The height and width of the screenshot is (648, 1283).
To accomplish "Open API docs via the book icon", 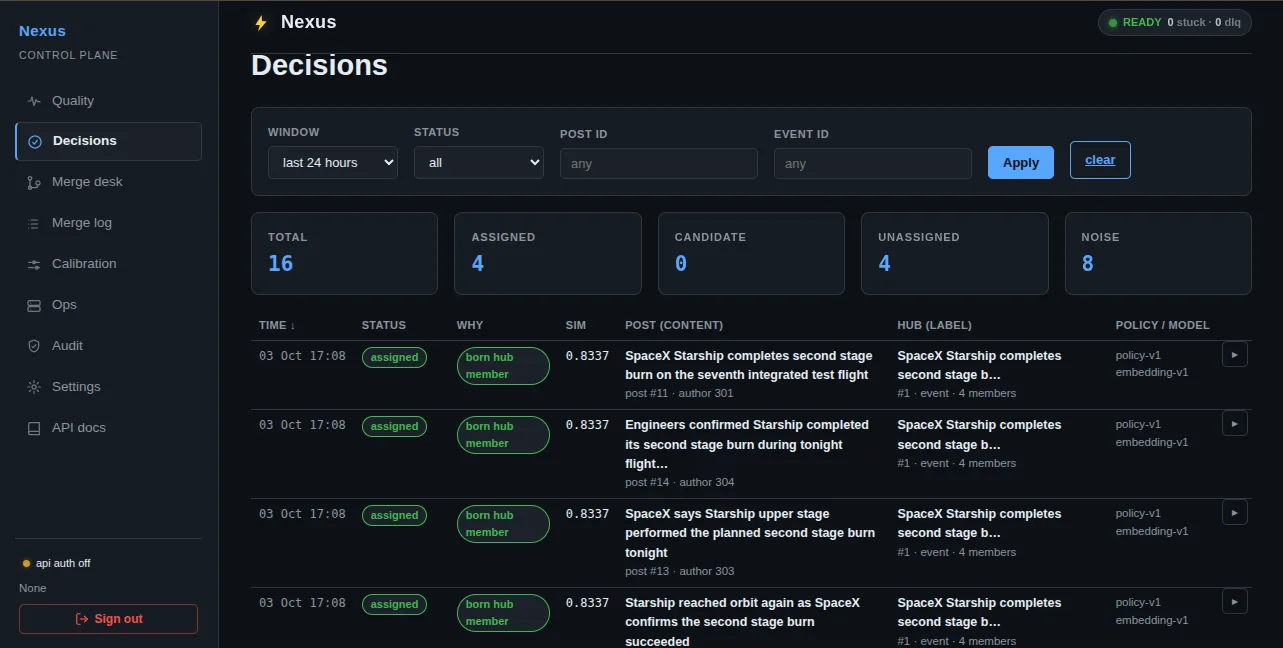I will coord(34,428).
